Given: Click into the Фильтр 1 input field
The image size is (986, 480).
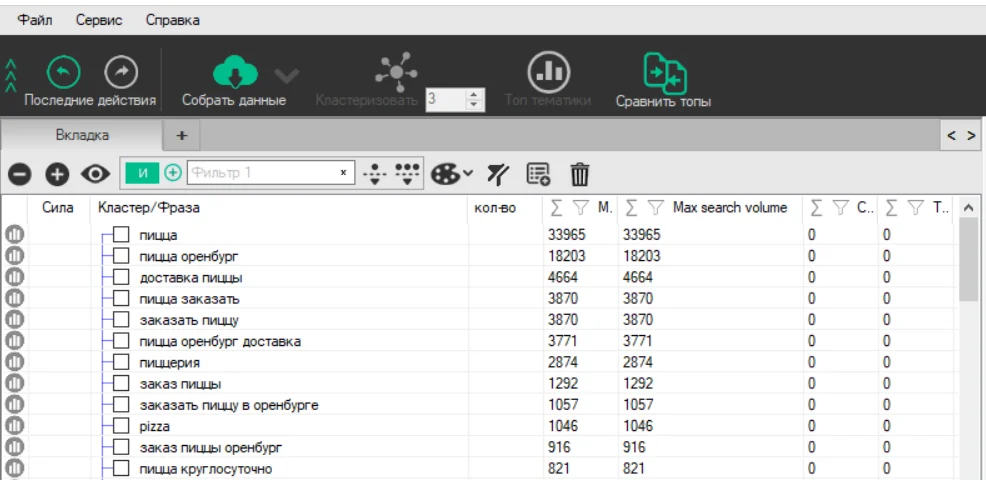Looking at the screenshot, I should point(260,173).
